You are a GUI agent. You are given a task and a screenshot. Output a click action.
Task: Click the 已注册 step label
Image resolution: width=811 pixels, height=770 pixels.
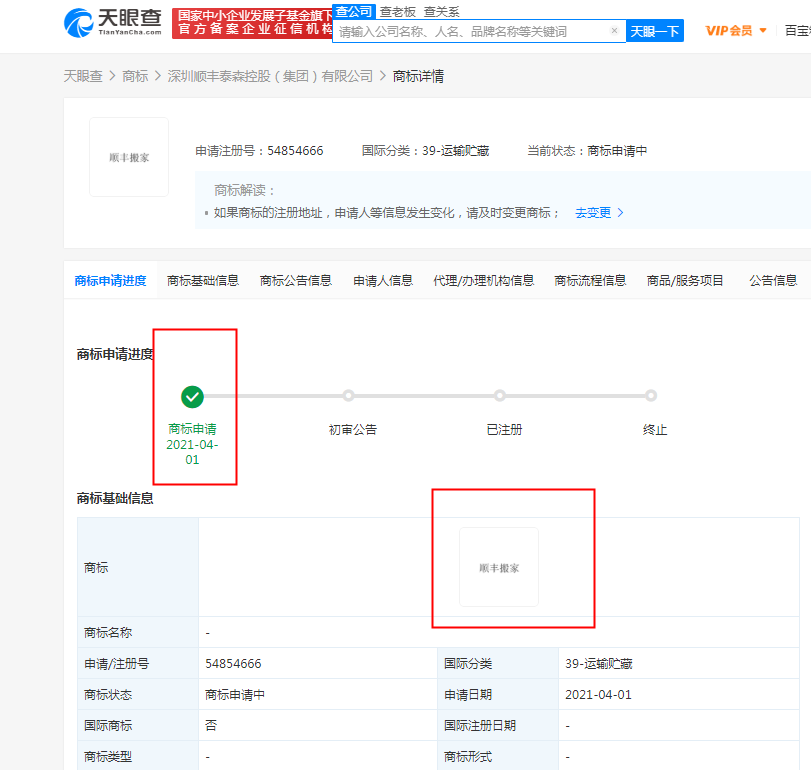coord(504,429)
